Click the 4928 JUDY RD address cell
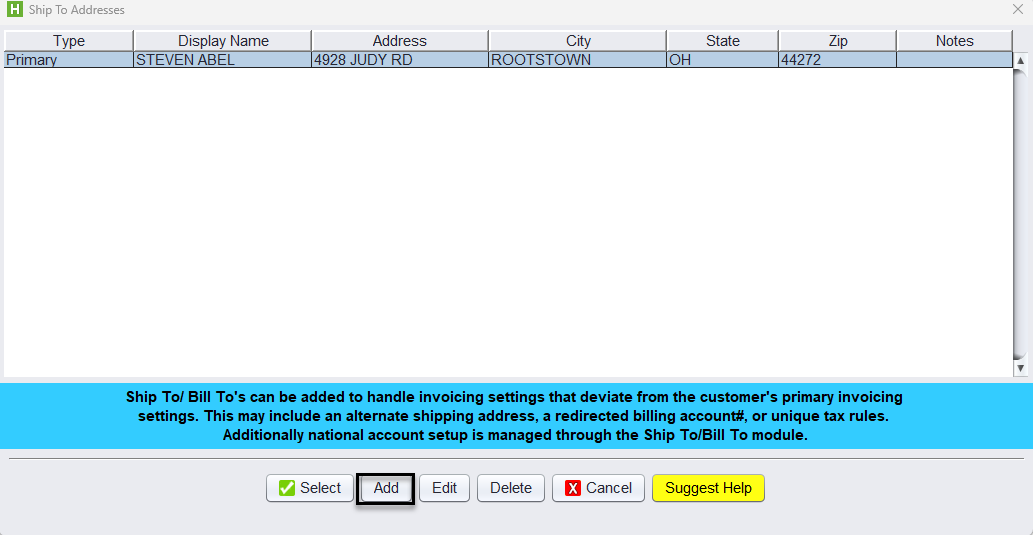Image resolution: width=1033 pixels, height=535 pixels. coord(399,60)
